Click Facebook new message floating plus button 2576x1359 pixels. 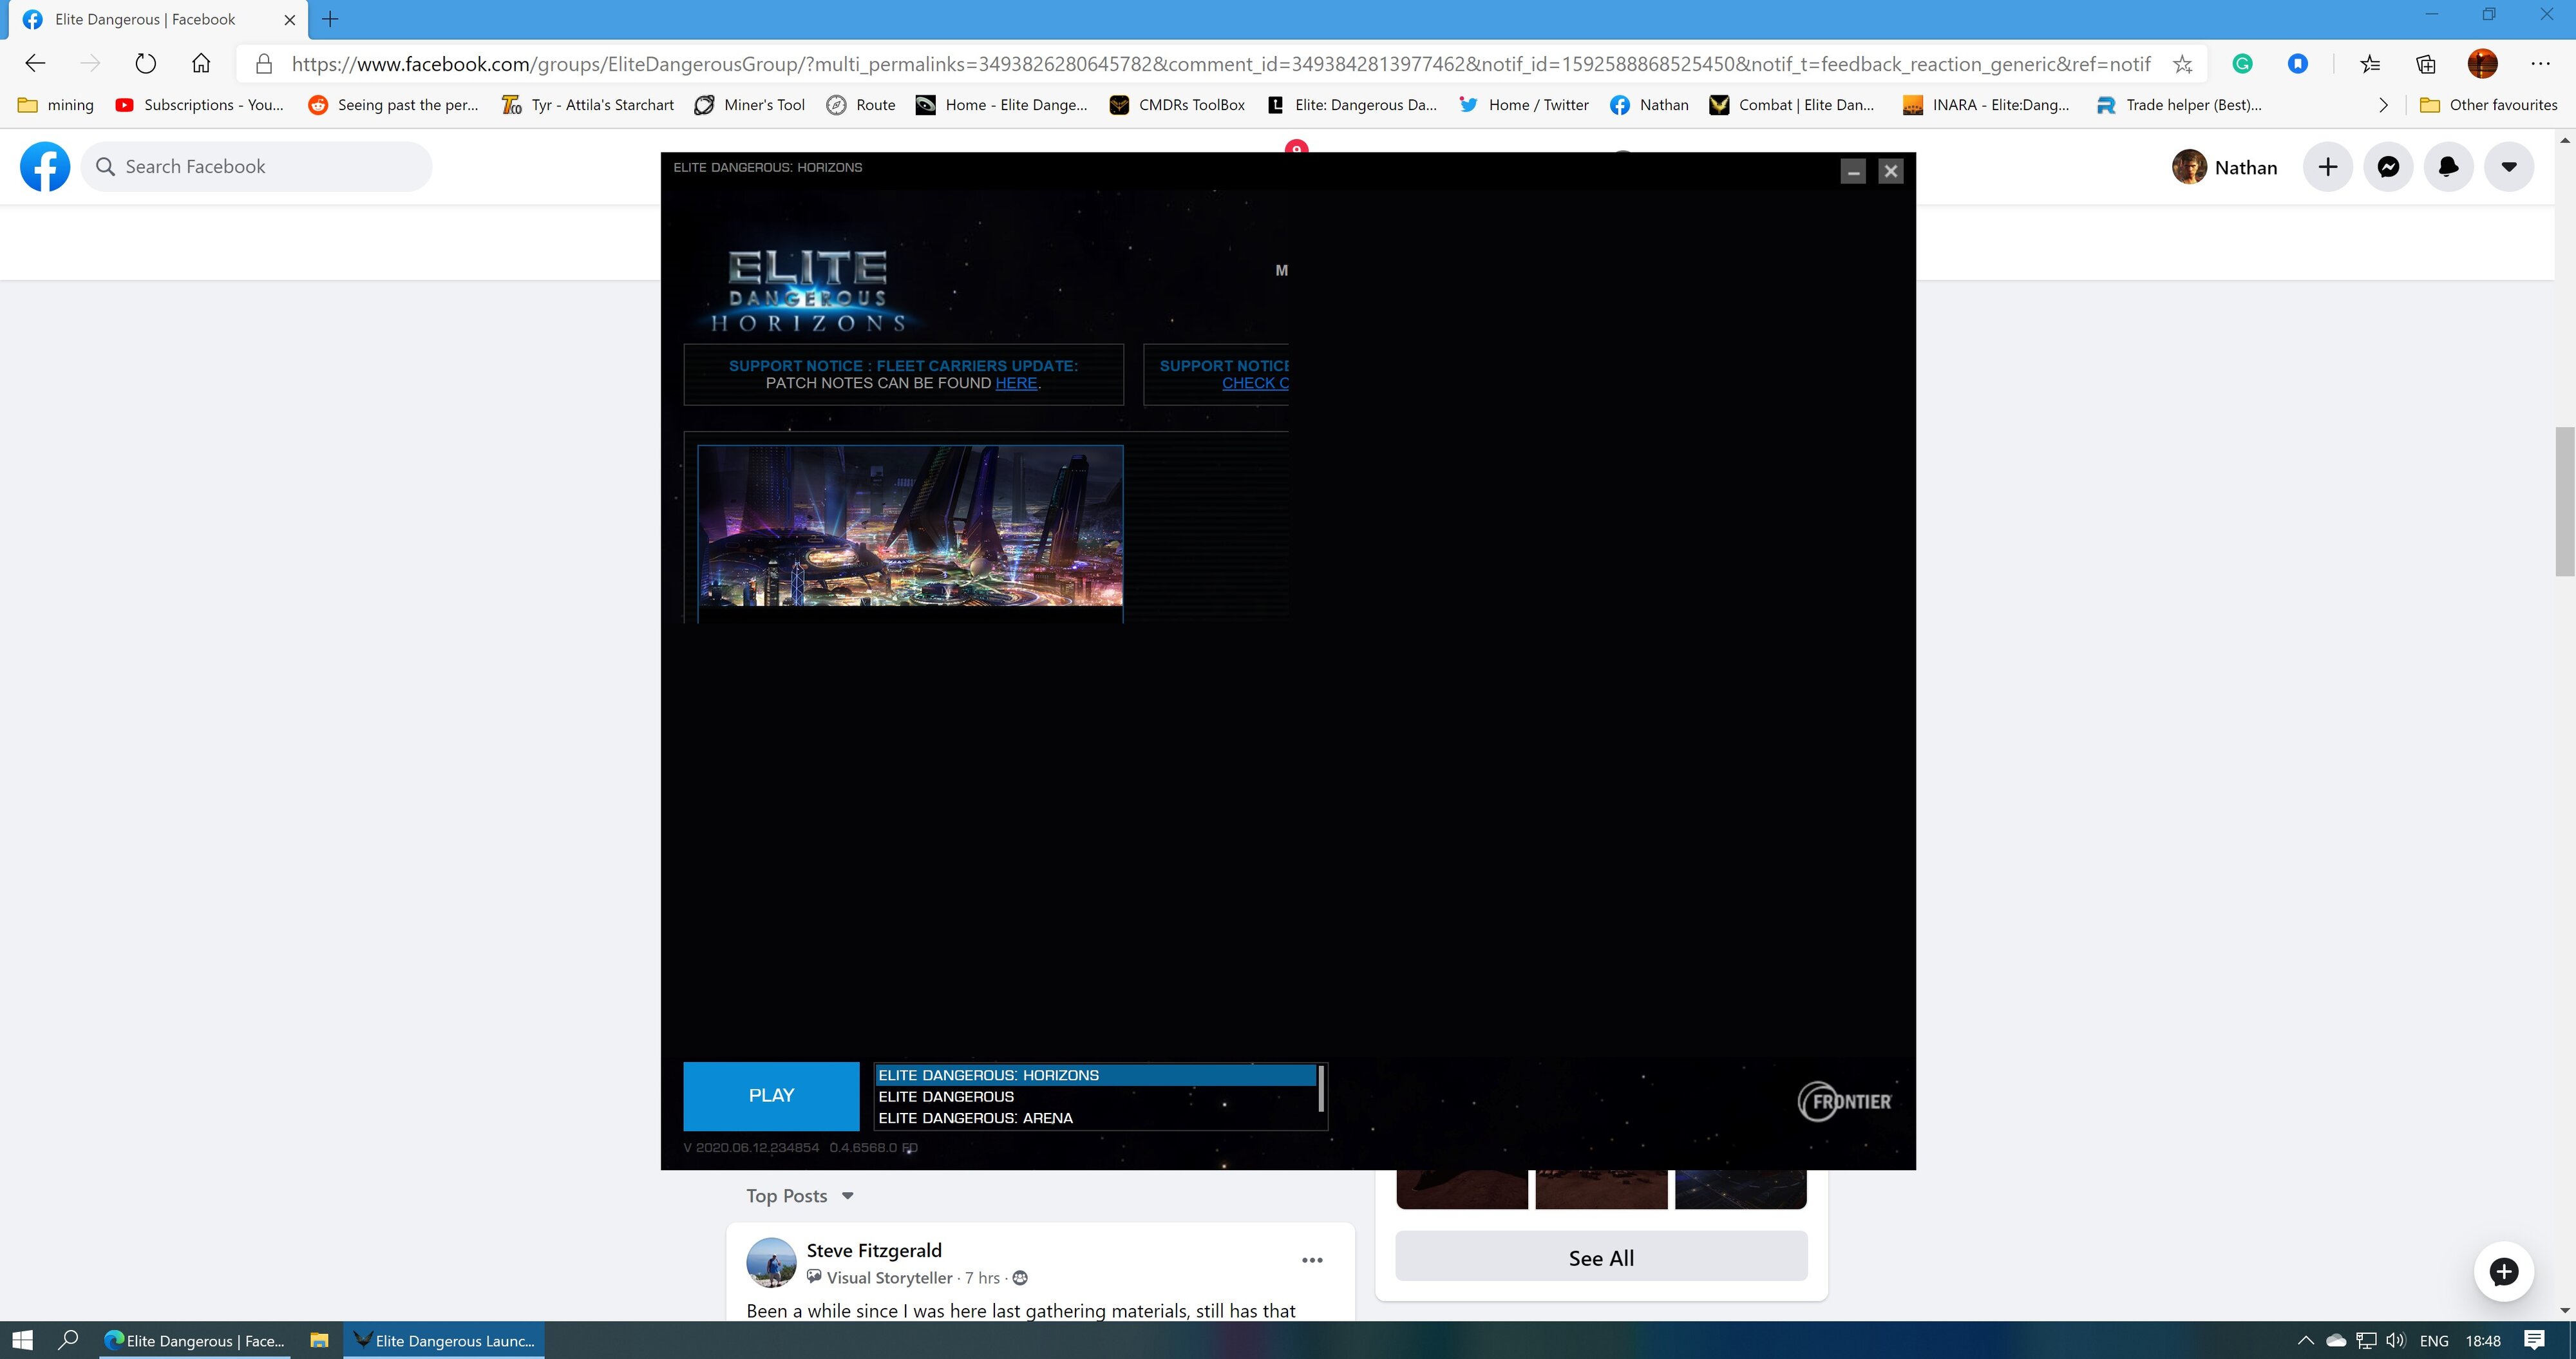pos(2503,1272)
